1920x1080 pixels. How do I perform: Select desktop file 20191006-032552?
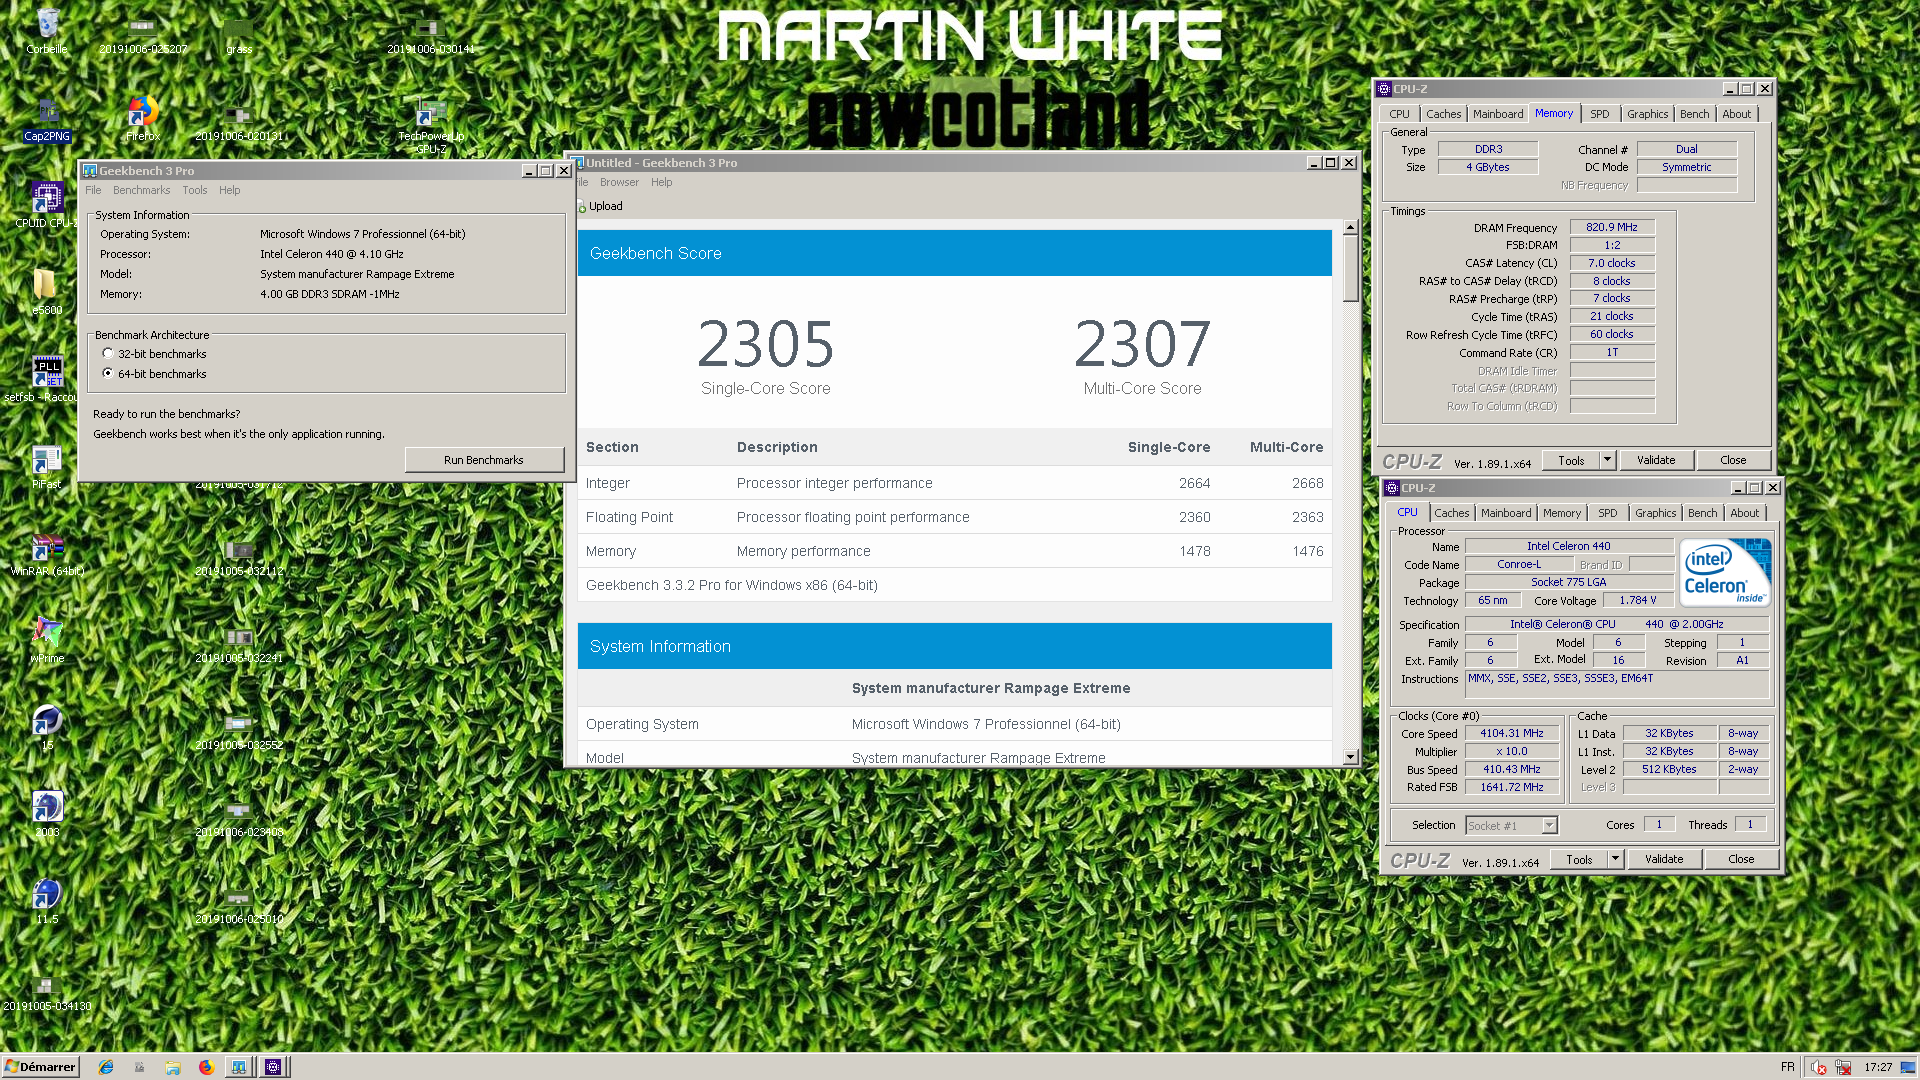click(x=239, y=731)
